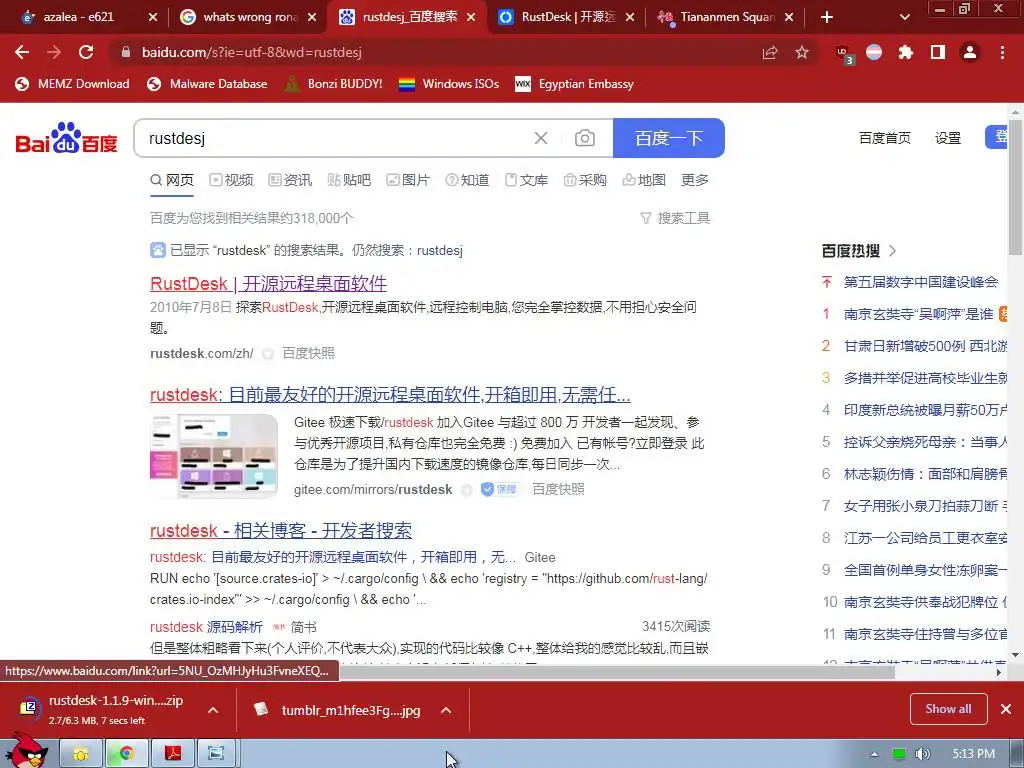Click the Gitee rustdesk result thumbnail
The width and height of the screenshot is (1024, 768).
(x=214, y=456)
